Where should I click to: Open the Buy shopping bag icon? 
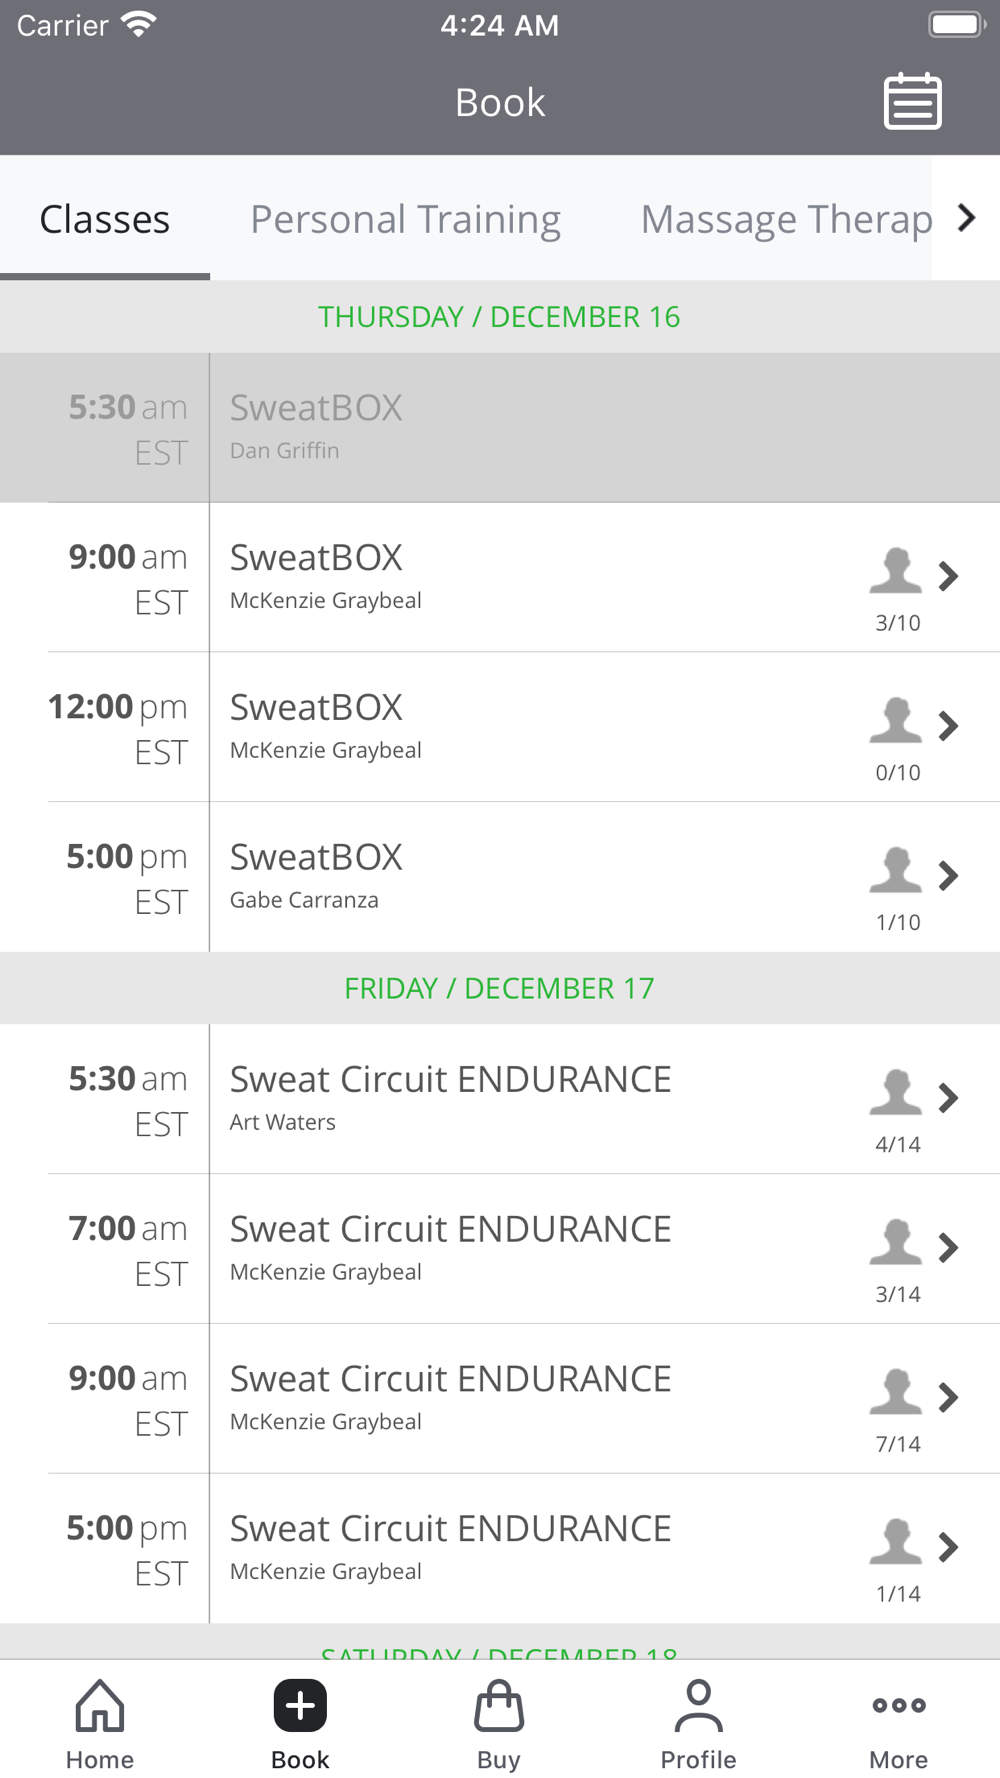pyautogui.click(x=499, y=1706)
